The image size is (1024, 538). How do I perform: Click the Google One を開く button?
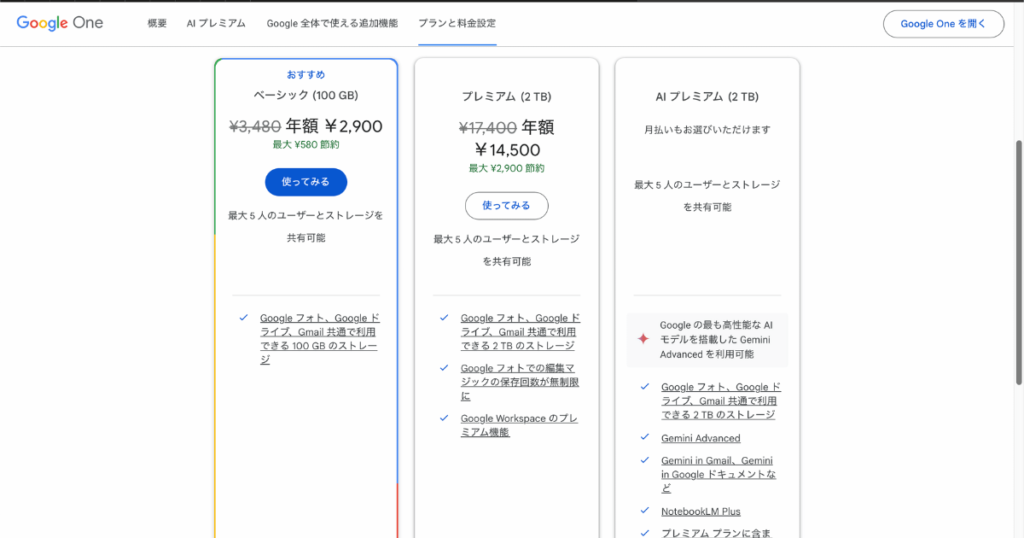click(x=944, y=24)
